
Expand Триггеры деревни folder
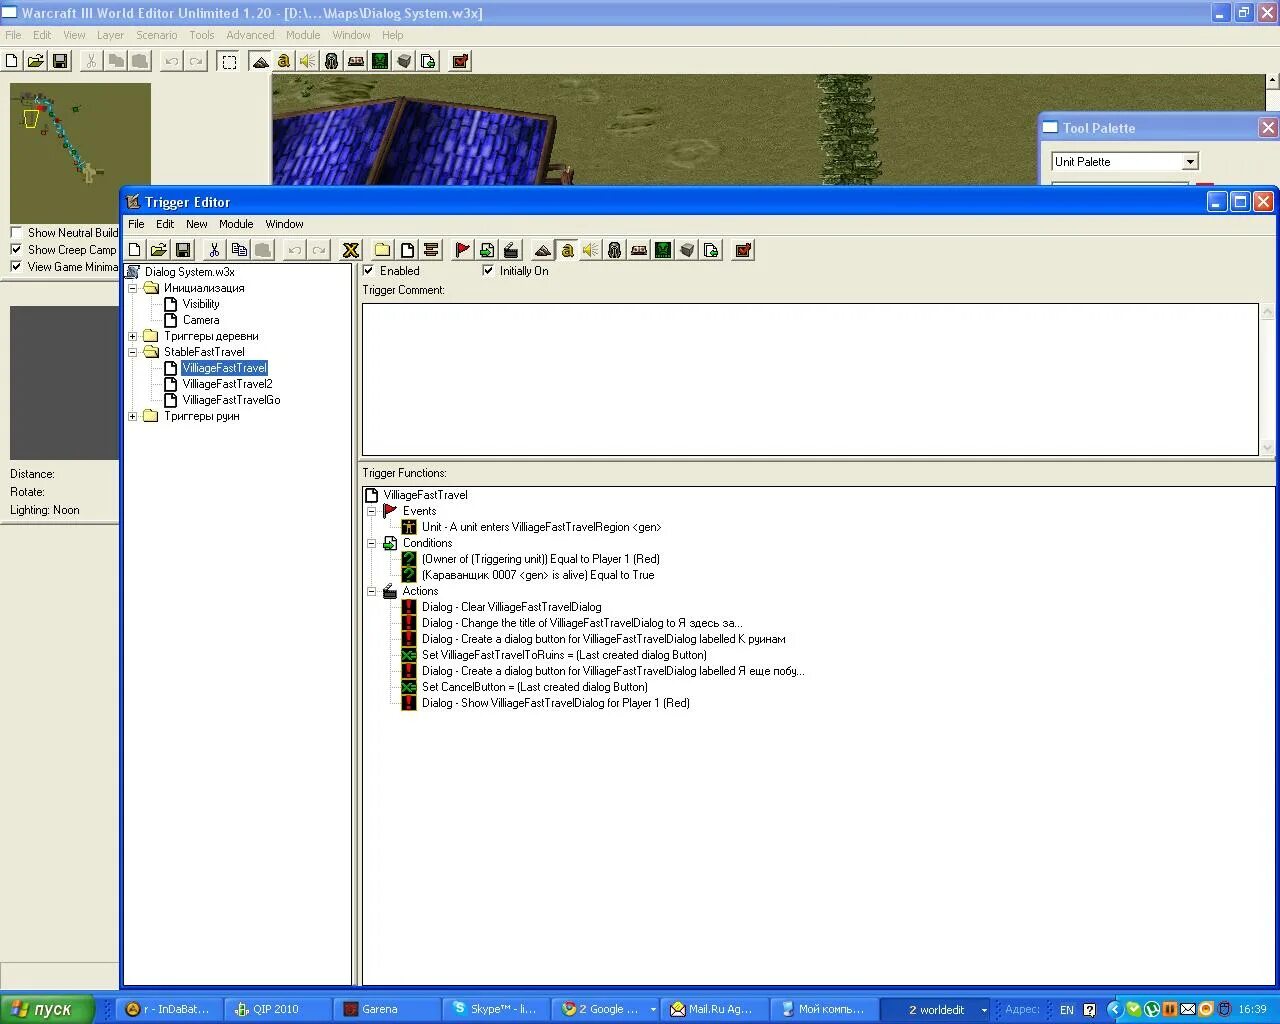click(132, 336)
